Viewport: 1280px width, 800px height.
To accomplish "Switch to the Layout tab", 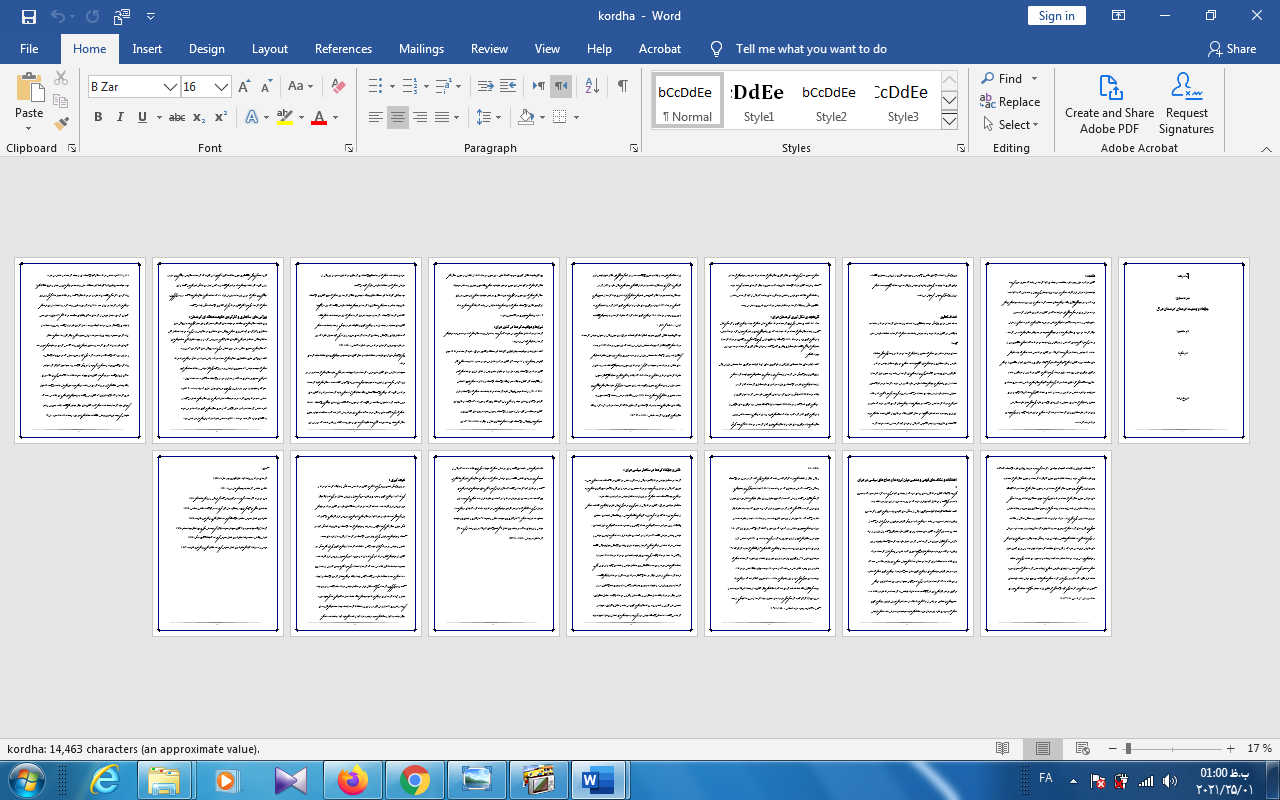I will 269,48.
